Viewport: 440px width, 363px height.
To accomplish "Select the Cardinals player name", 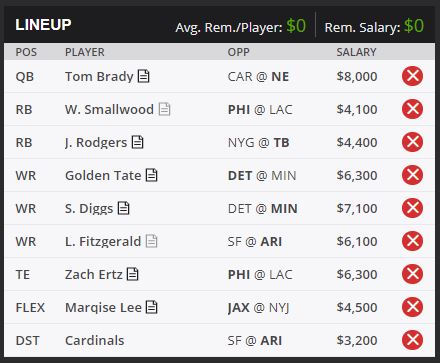I will pyautogui.click(x=95, y=341).
